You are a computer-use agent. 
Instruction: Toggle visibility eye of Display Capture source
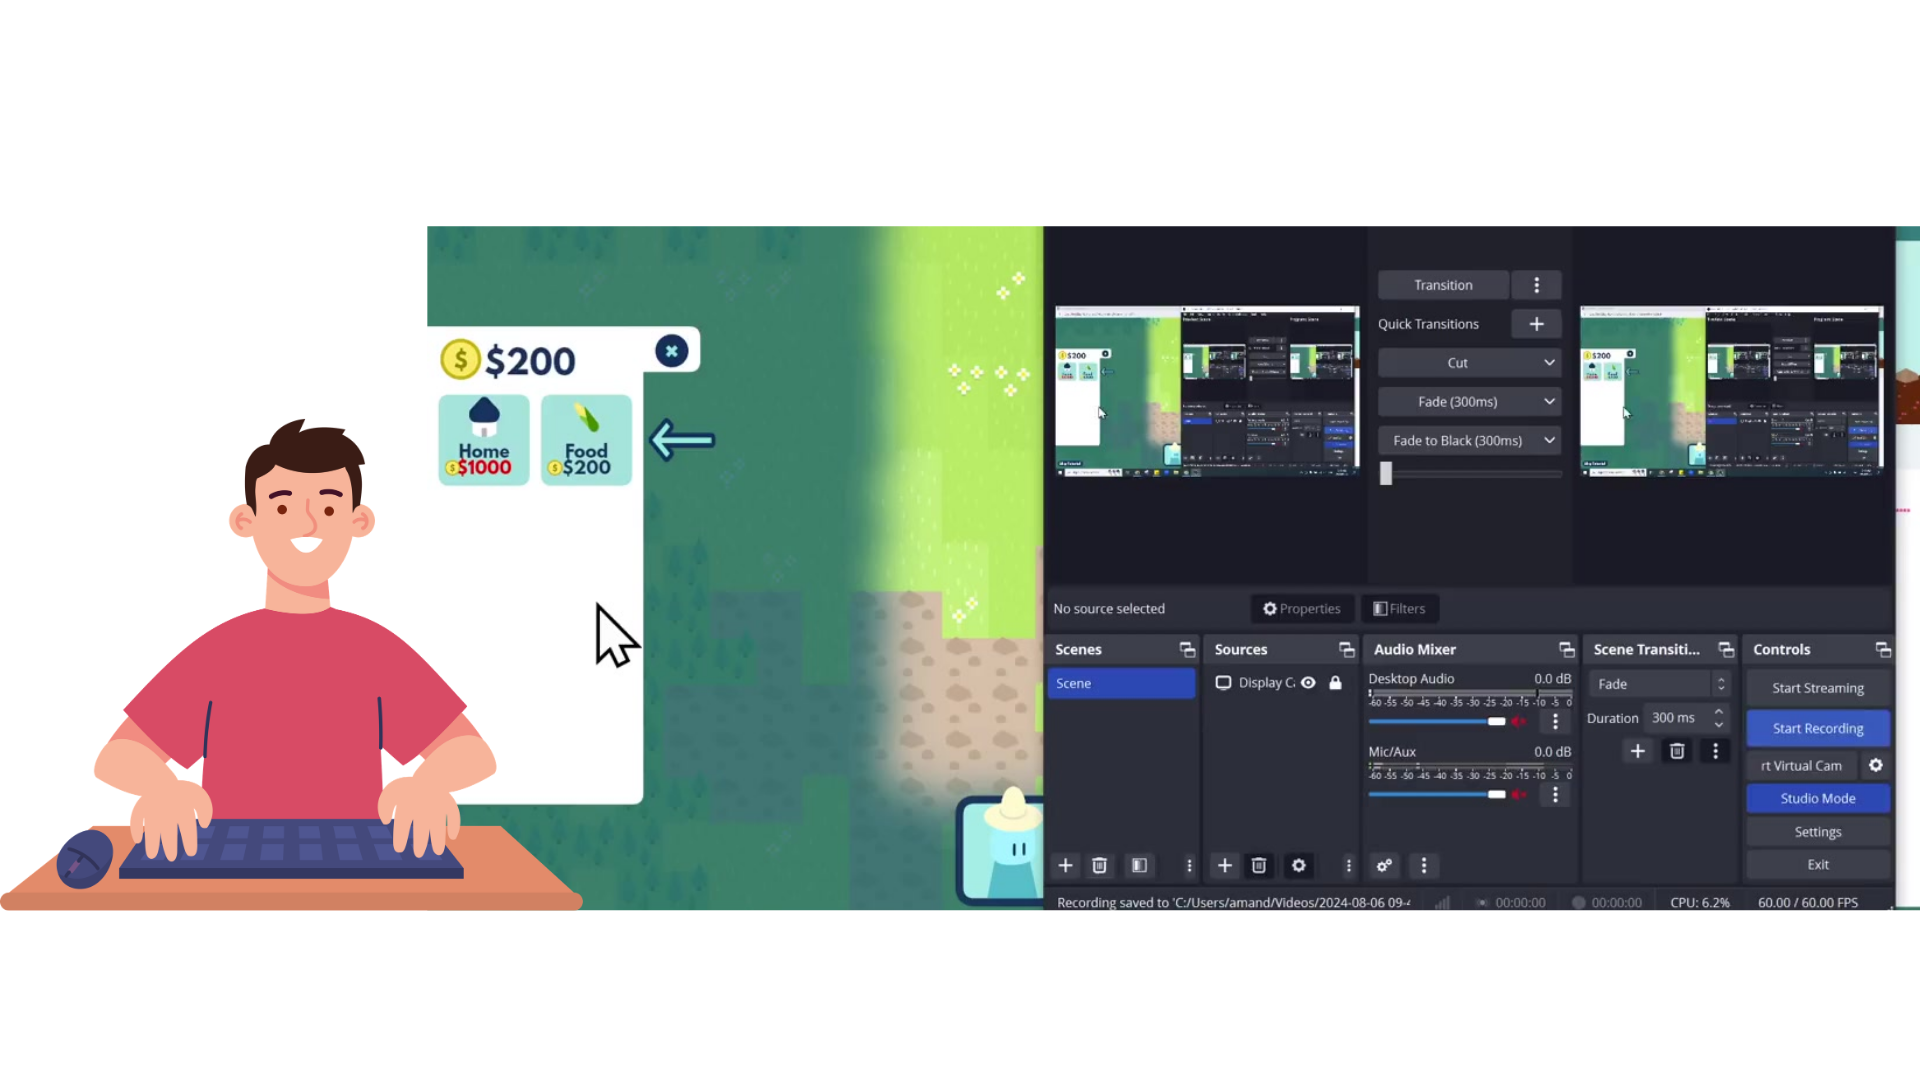(x=1308, y=683)
